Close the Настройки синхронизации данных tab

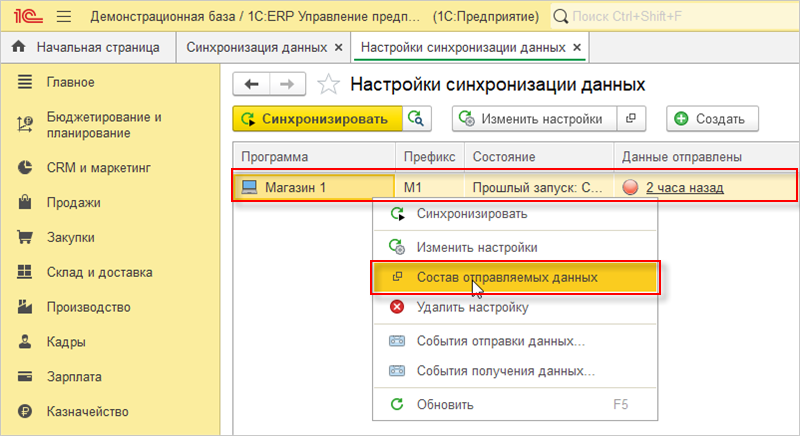[576, 47]
